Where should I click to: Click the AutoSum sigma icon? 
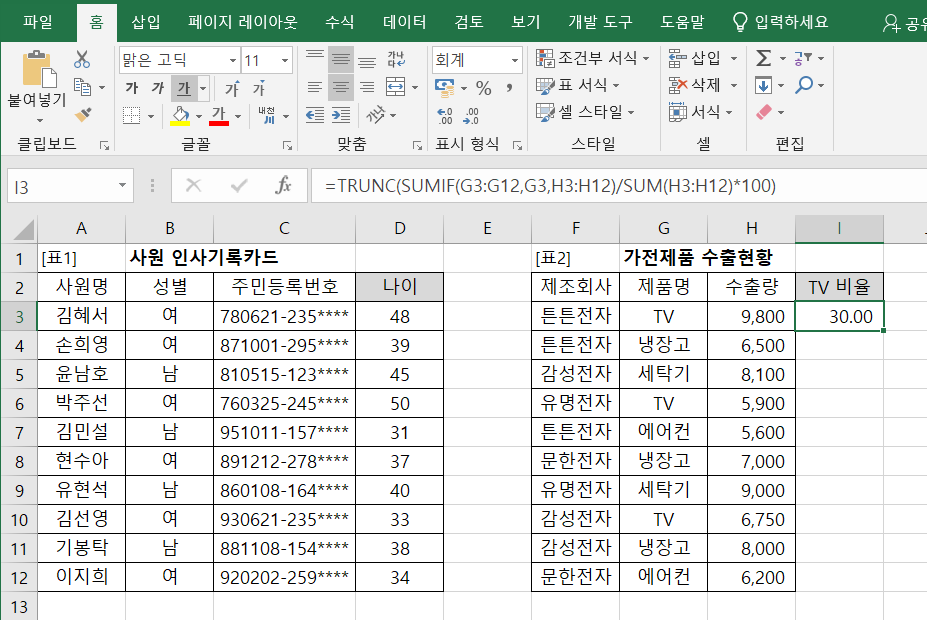764,59
